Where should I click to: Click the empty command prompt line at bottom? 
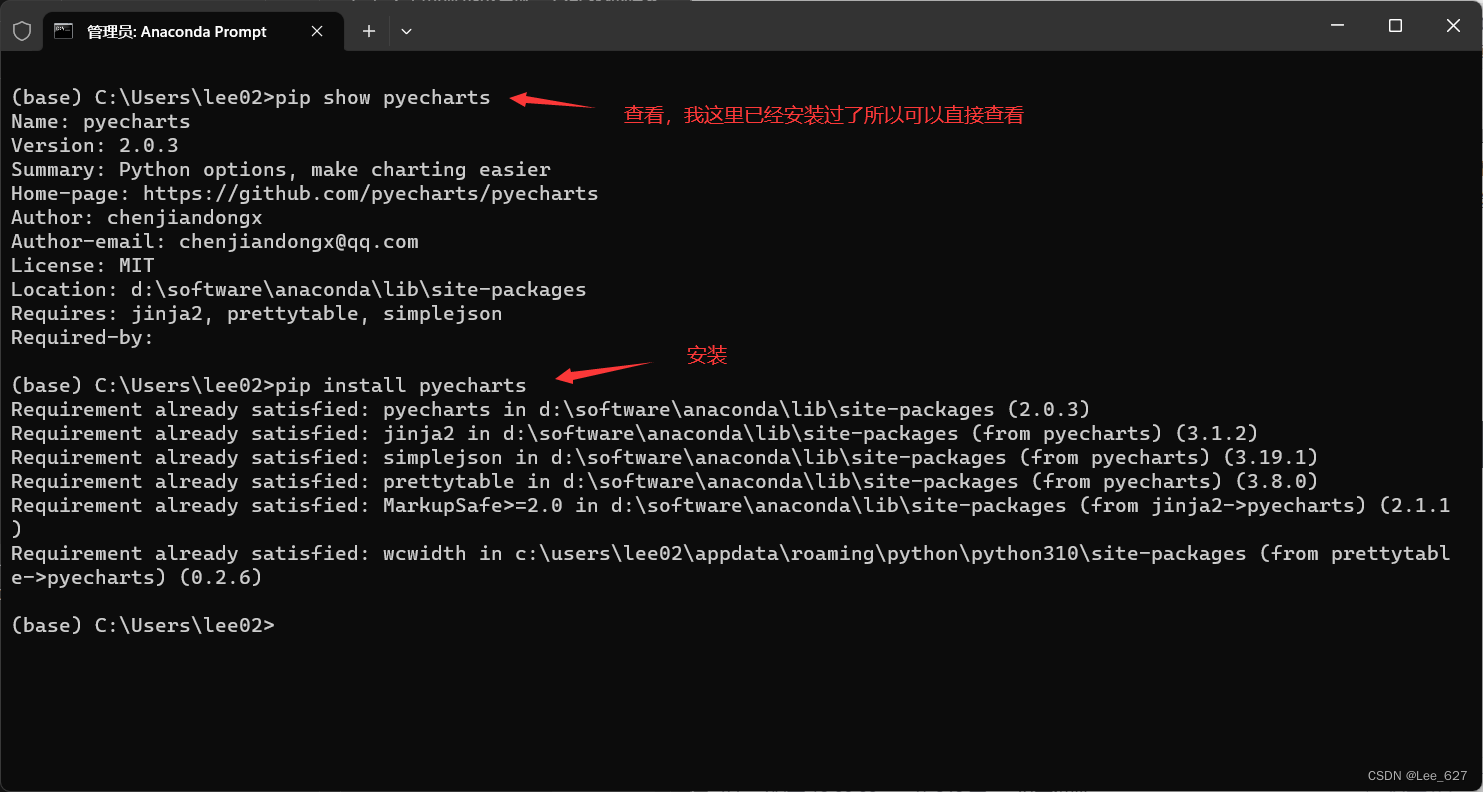140,625
